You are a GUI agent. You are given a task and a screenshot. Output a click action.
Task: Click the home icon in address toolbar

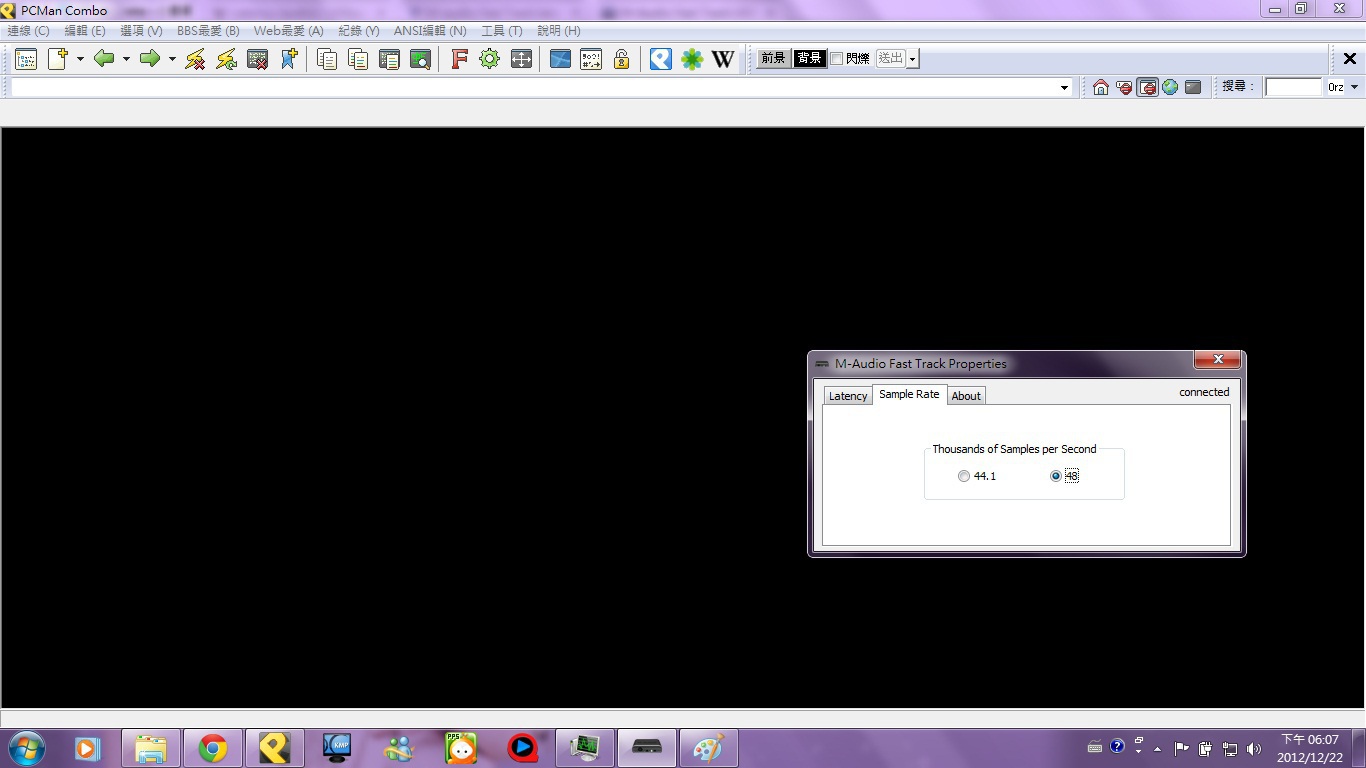tap(1101, 87)
